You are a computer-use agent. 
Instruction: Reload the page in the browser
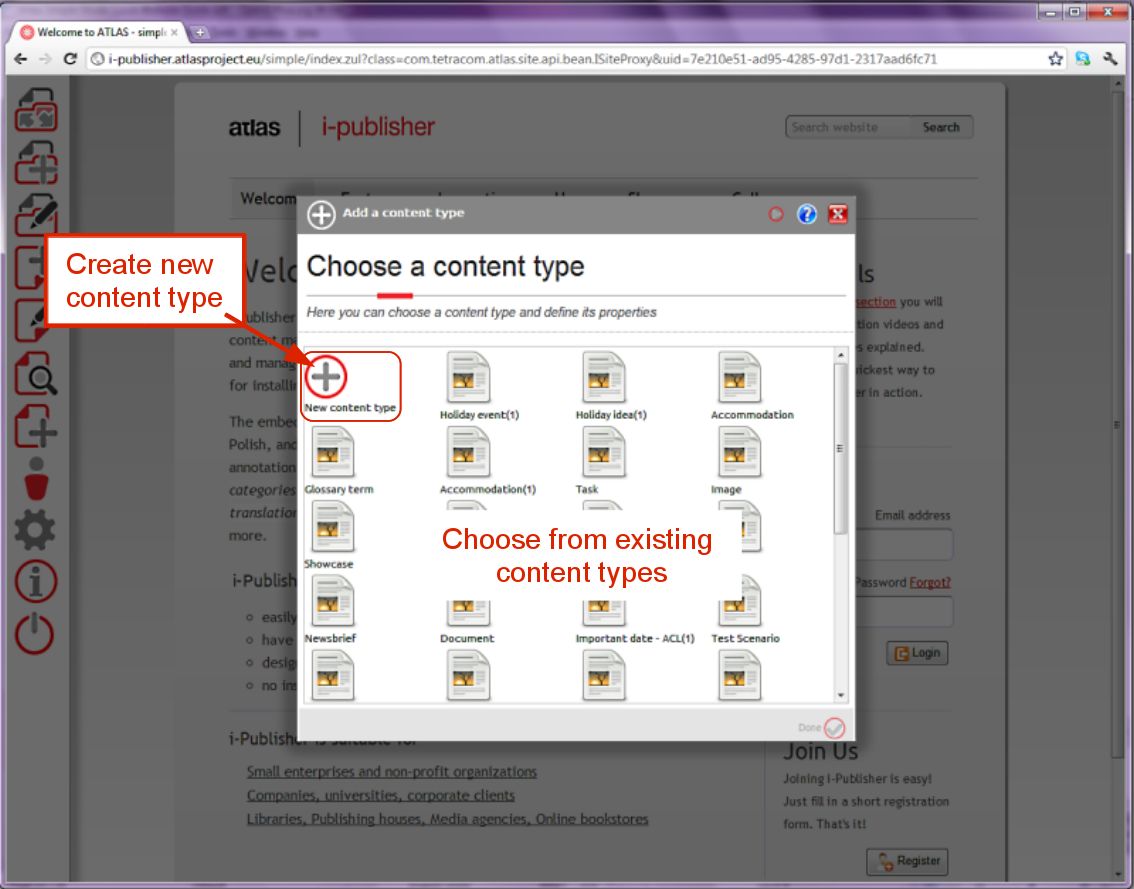[x=70, y=59]
